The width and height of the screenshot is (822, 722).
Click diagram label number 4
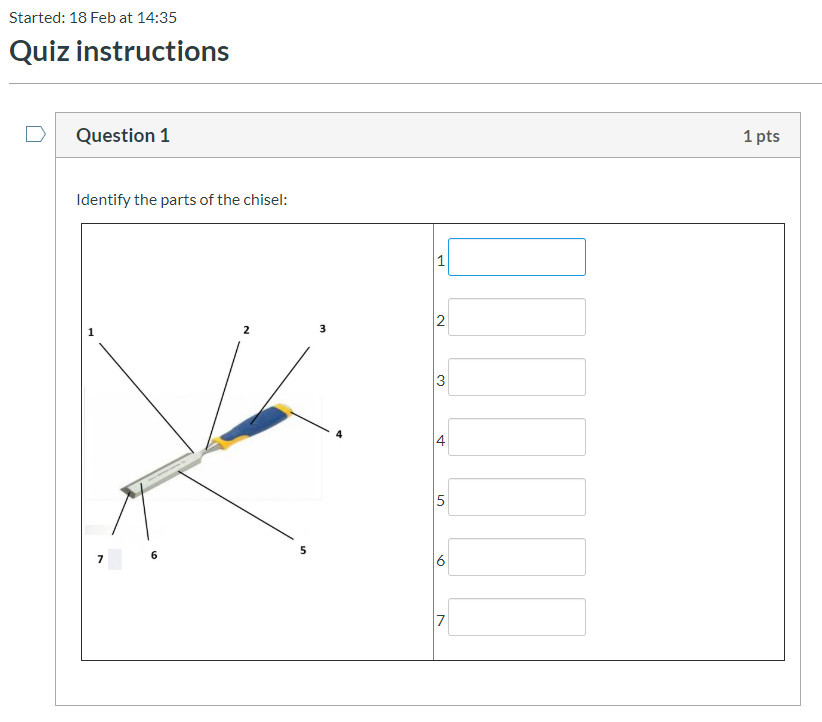[x=339, y=434]
